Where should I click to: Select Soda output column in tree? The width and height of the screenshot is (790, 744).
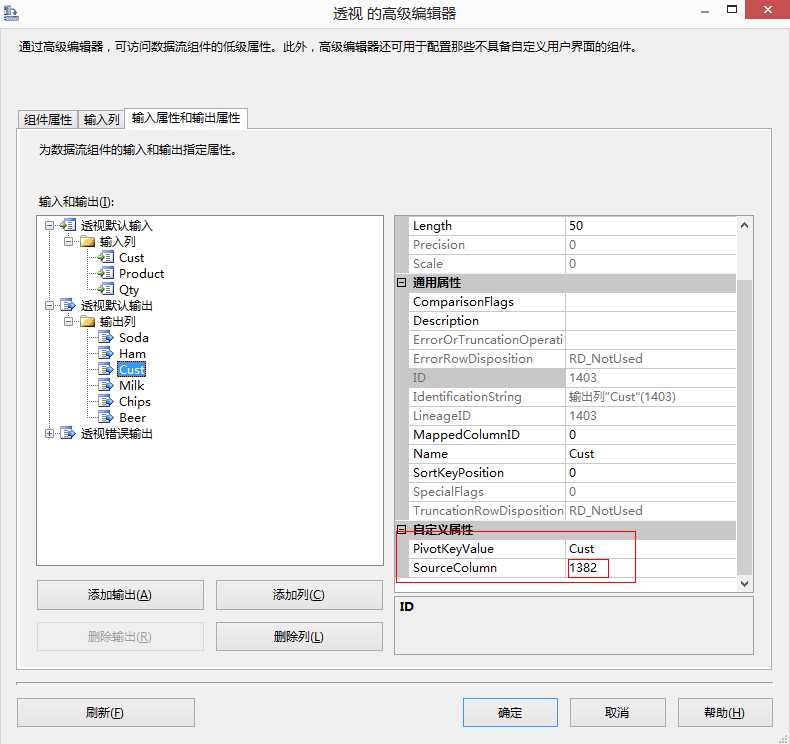coord(134,337)
